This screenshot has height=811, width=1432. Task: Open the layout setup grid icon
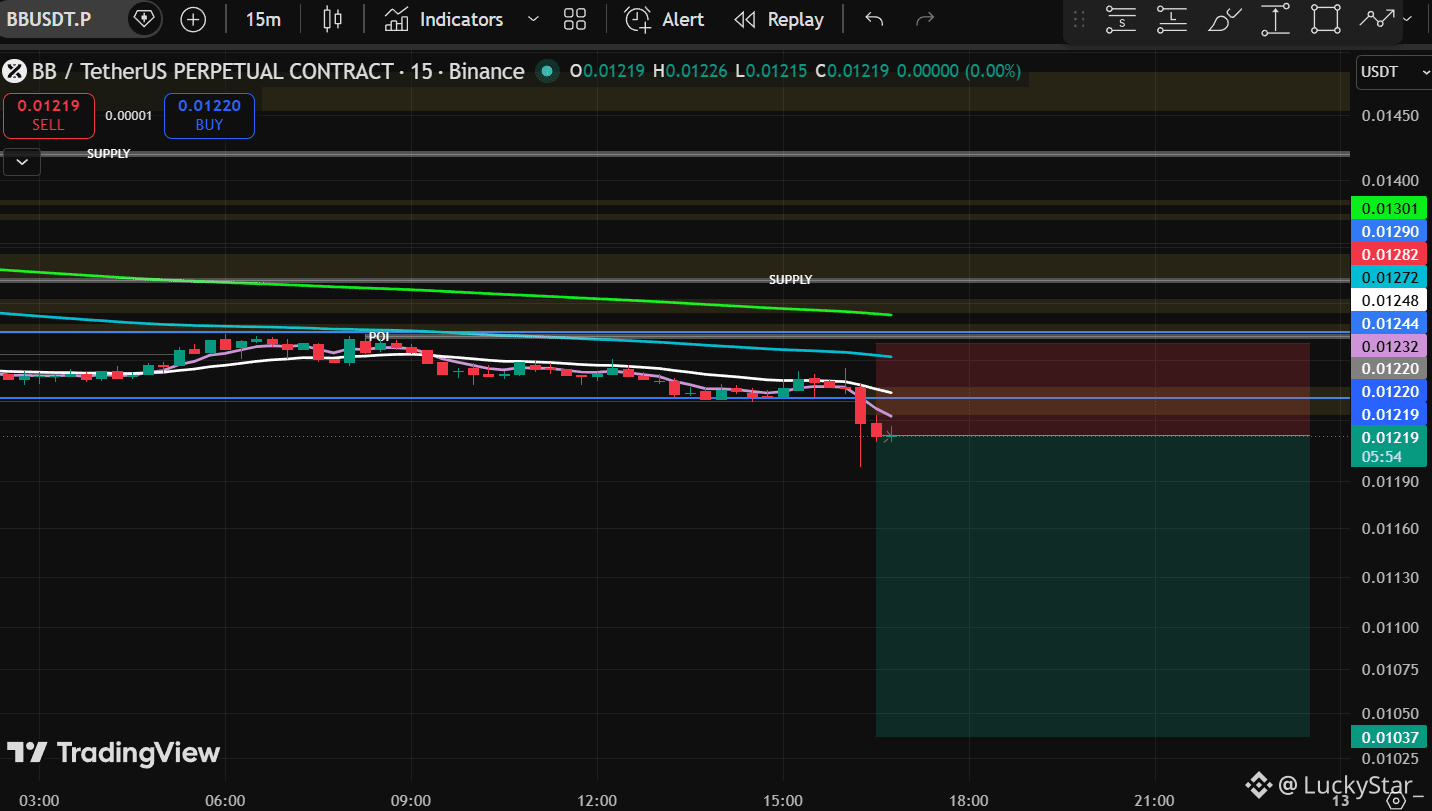tap(575, 19)
